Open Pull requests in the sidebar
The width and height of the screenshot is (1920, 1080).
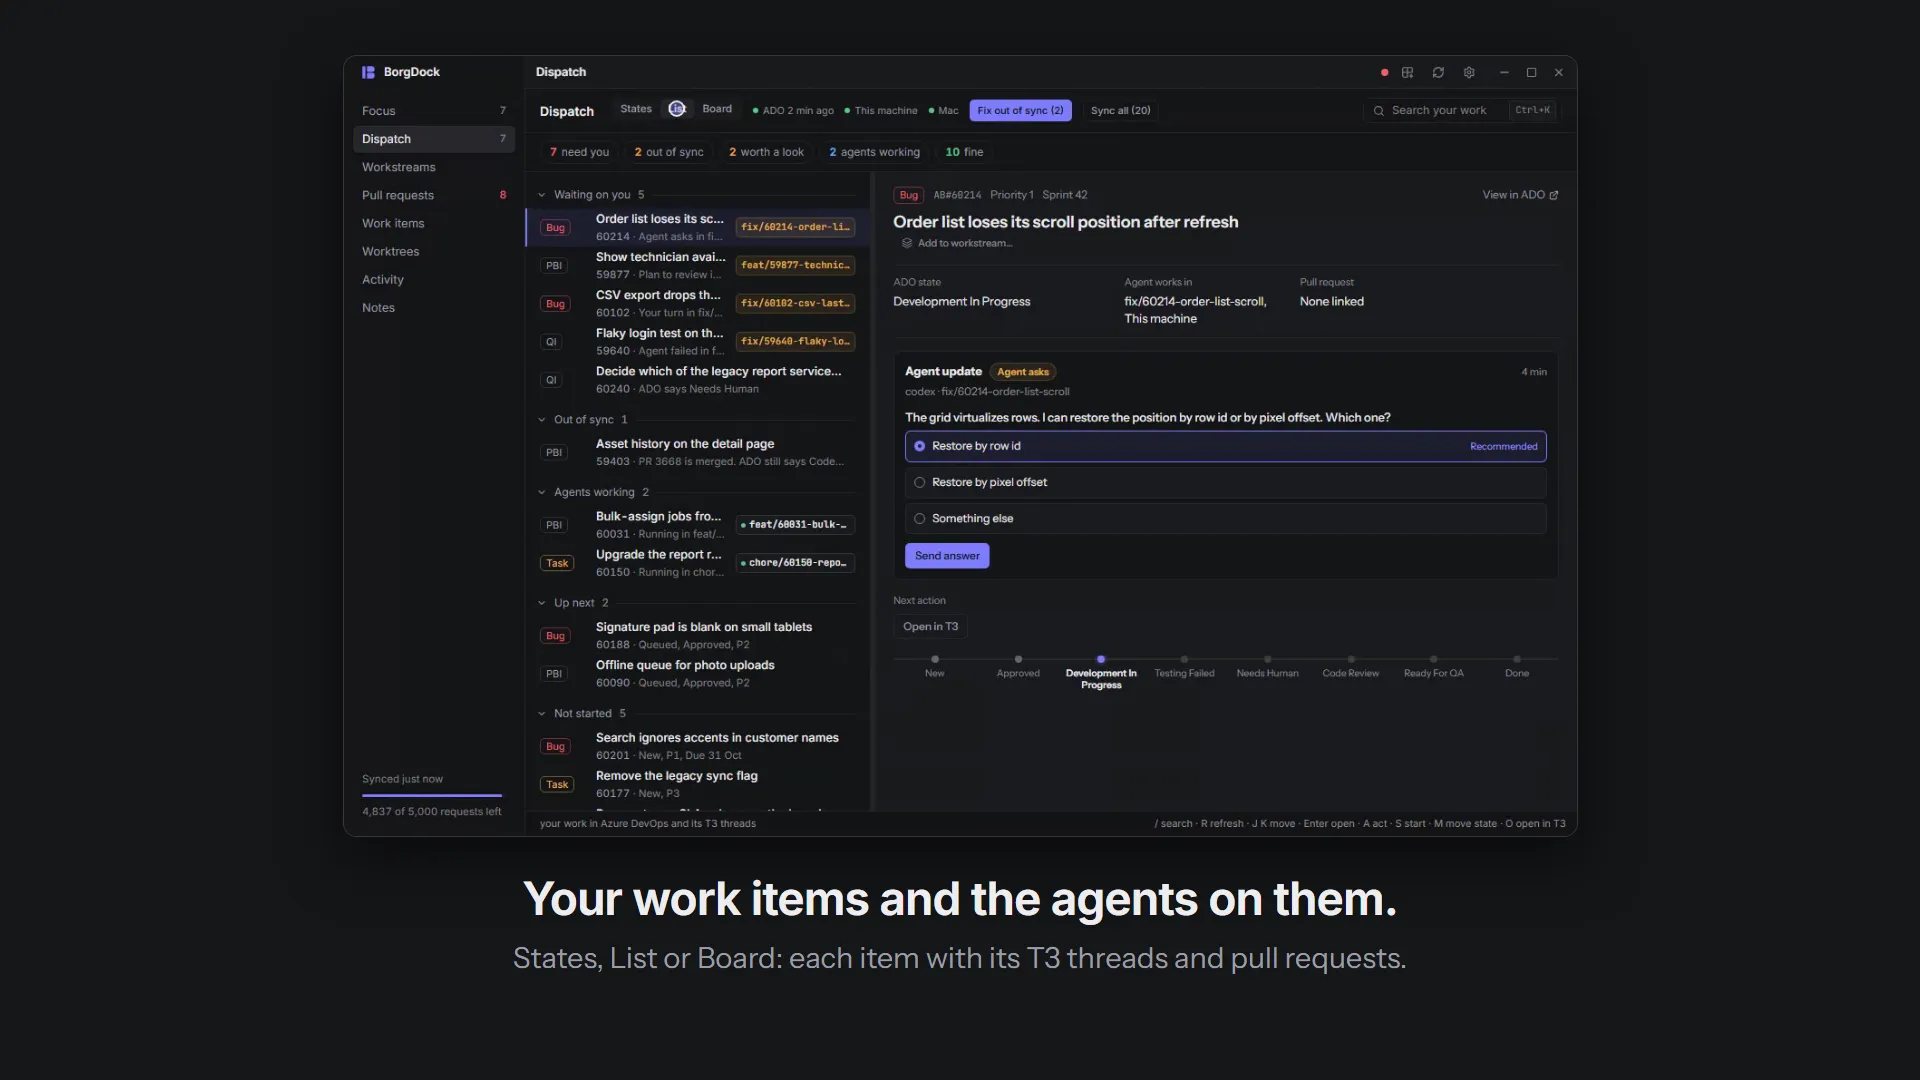(434, 195)
